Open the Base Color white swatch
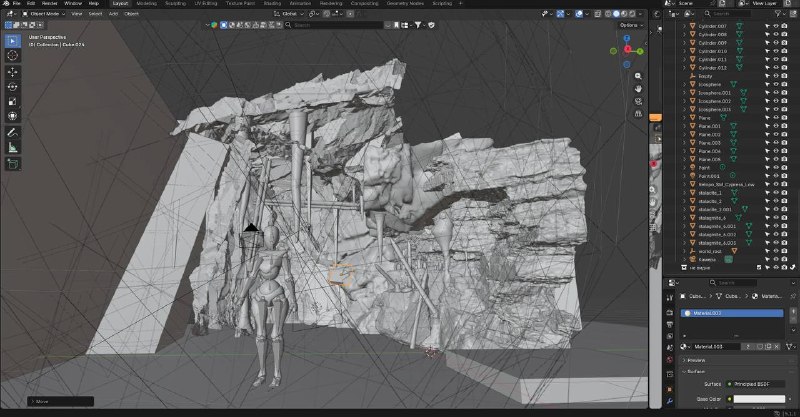The height and width of the screenshot is (417, 800). (x=759, y=399)
